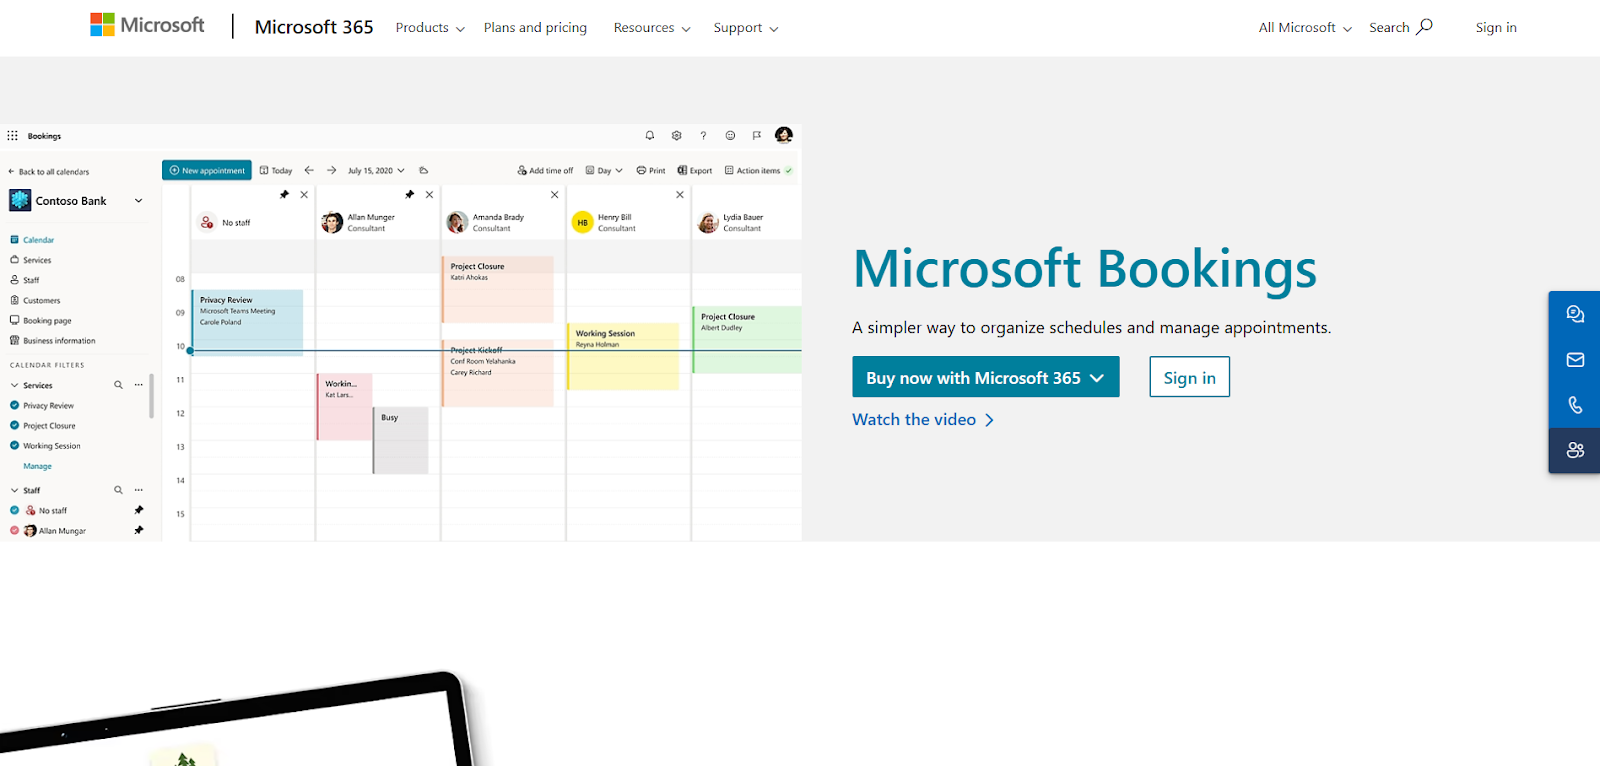Viewport: 1600px width, 766px height.
Task: Open the Privacy Review appointment block
Action: click(247, 322)
